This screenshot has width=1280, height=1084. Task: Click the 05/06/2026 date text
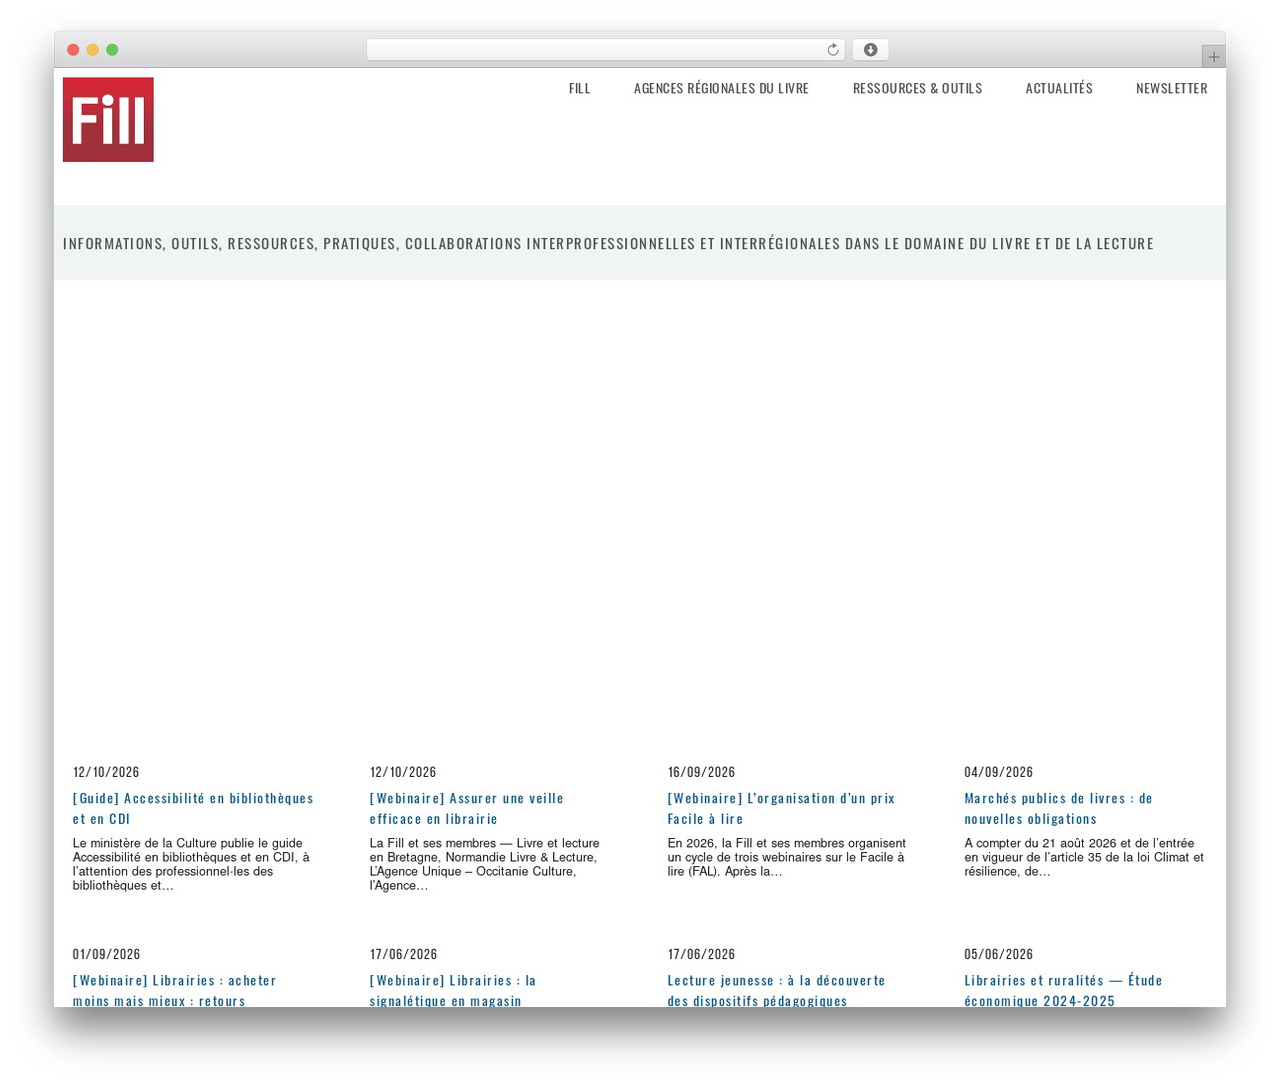[x=998, y=954]
